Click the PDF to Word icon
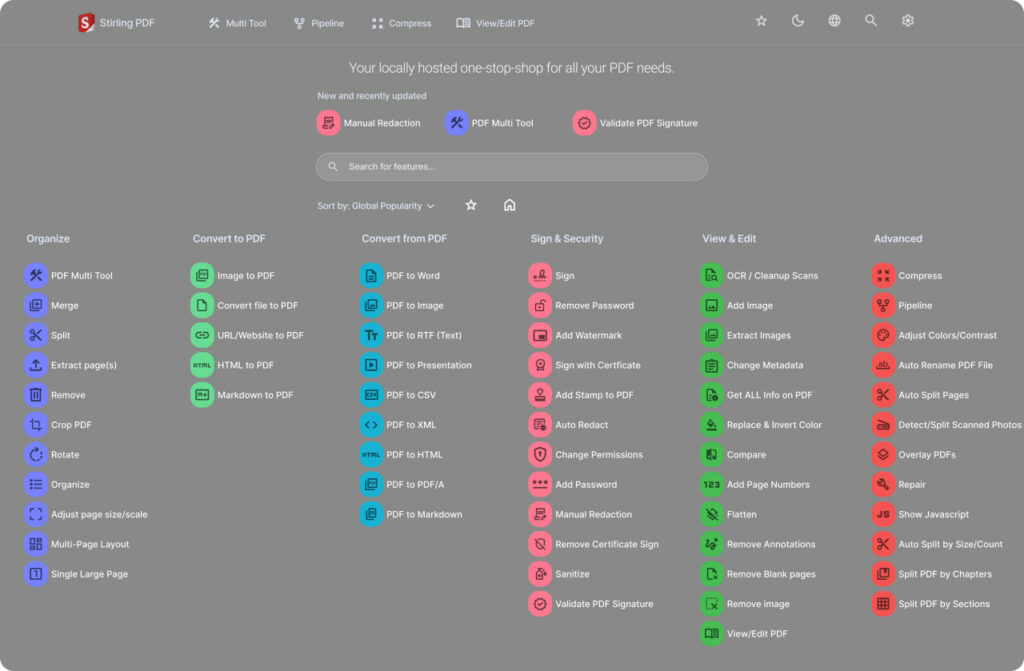Image resolution: width=1024 pixels, height=671 pixels. [371, 276]
